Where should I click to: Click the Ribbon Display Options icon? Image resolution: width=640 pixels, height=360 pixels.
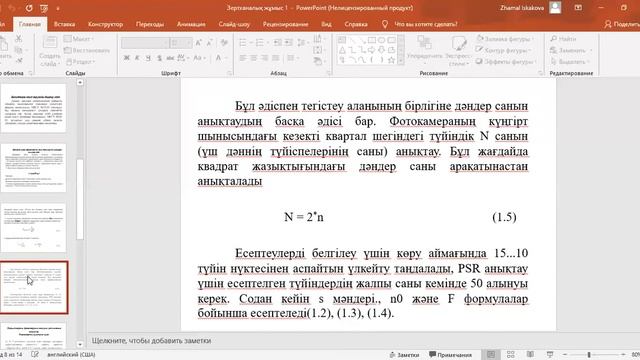click(x=578, y=8)
